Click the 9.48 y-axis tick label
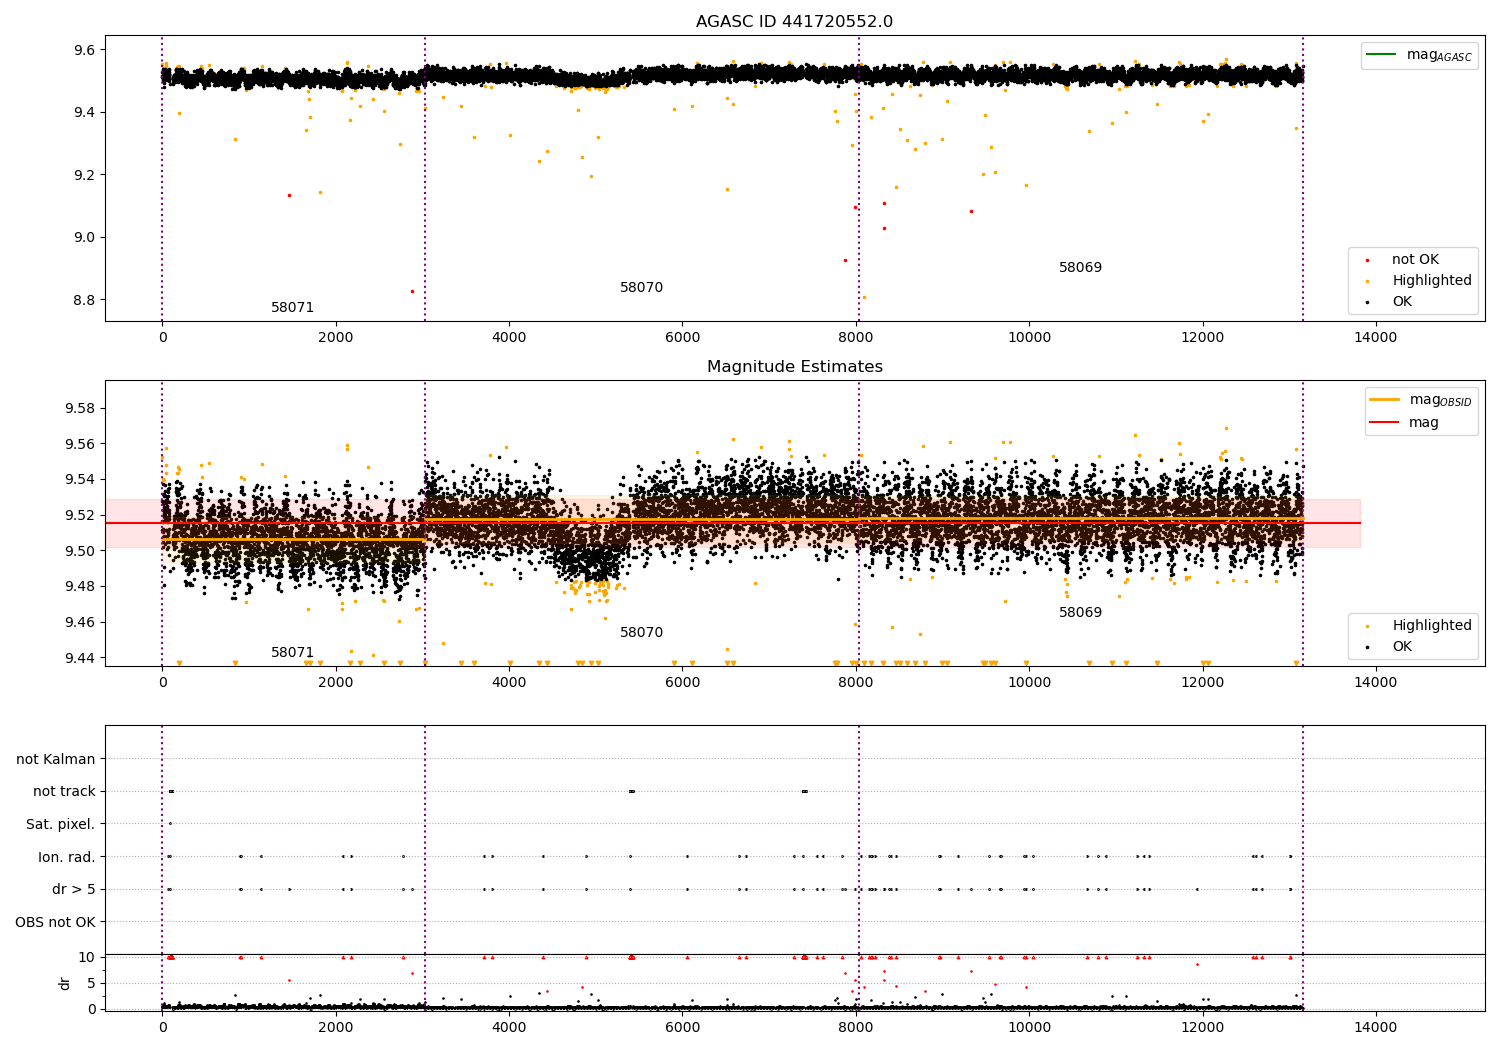Image resolution: width=1500 pixels, height=1050 pixels. [80, 587]
